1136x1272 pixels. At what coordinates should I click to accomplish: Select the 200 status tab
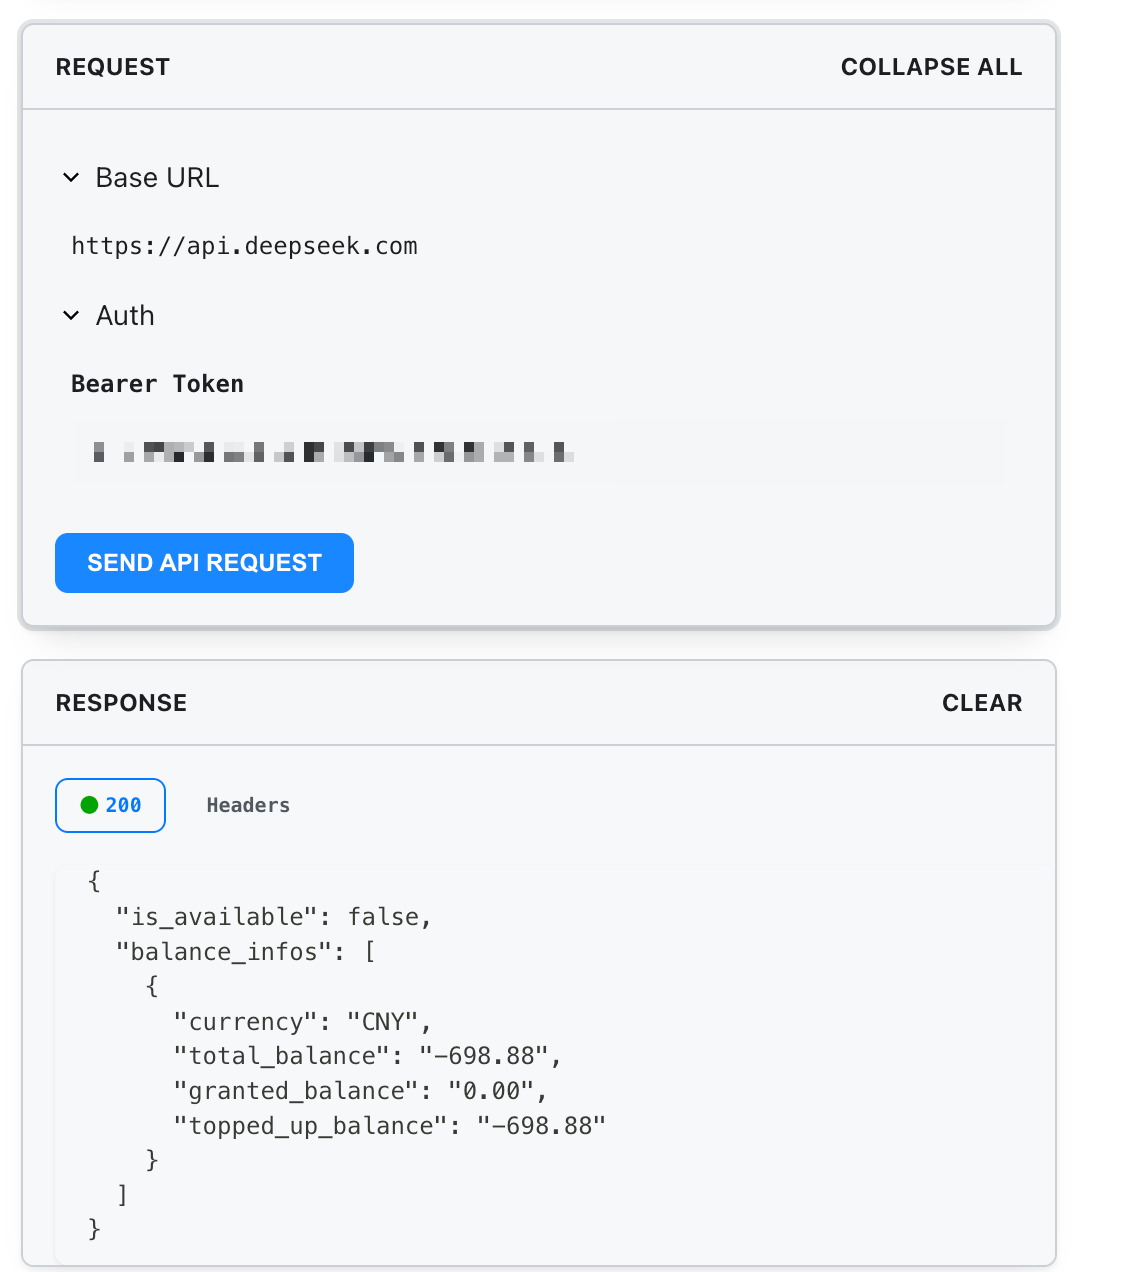pos(110,805)
